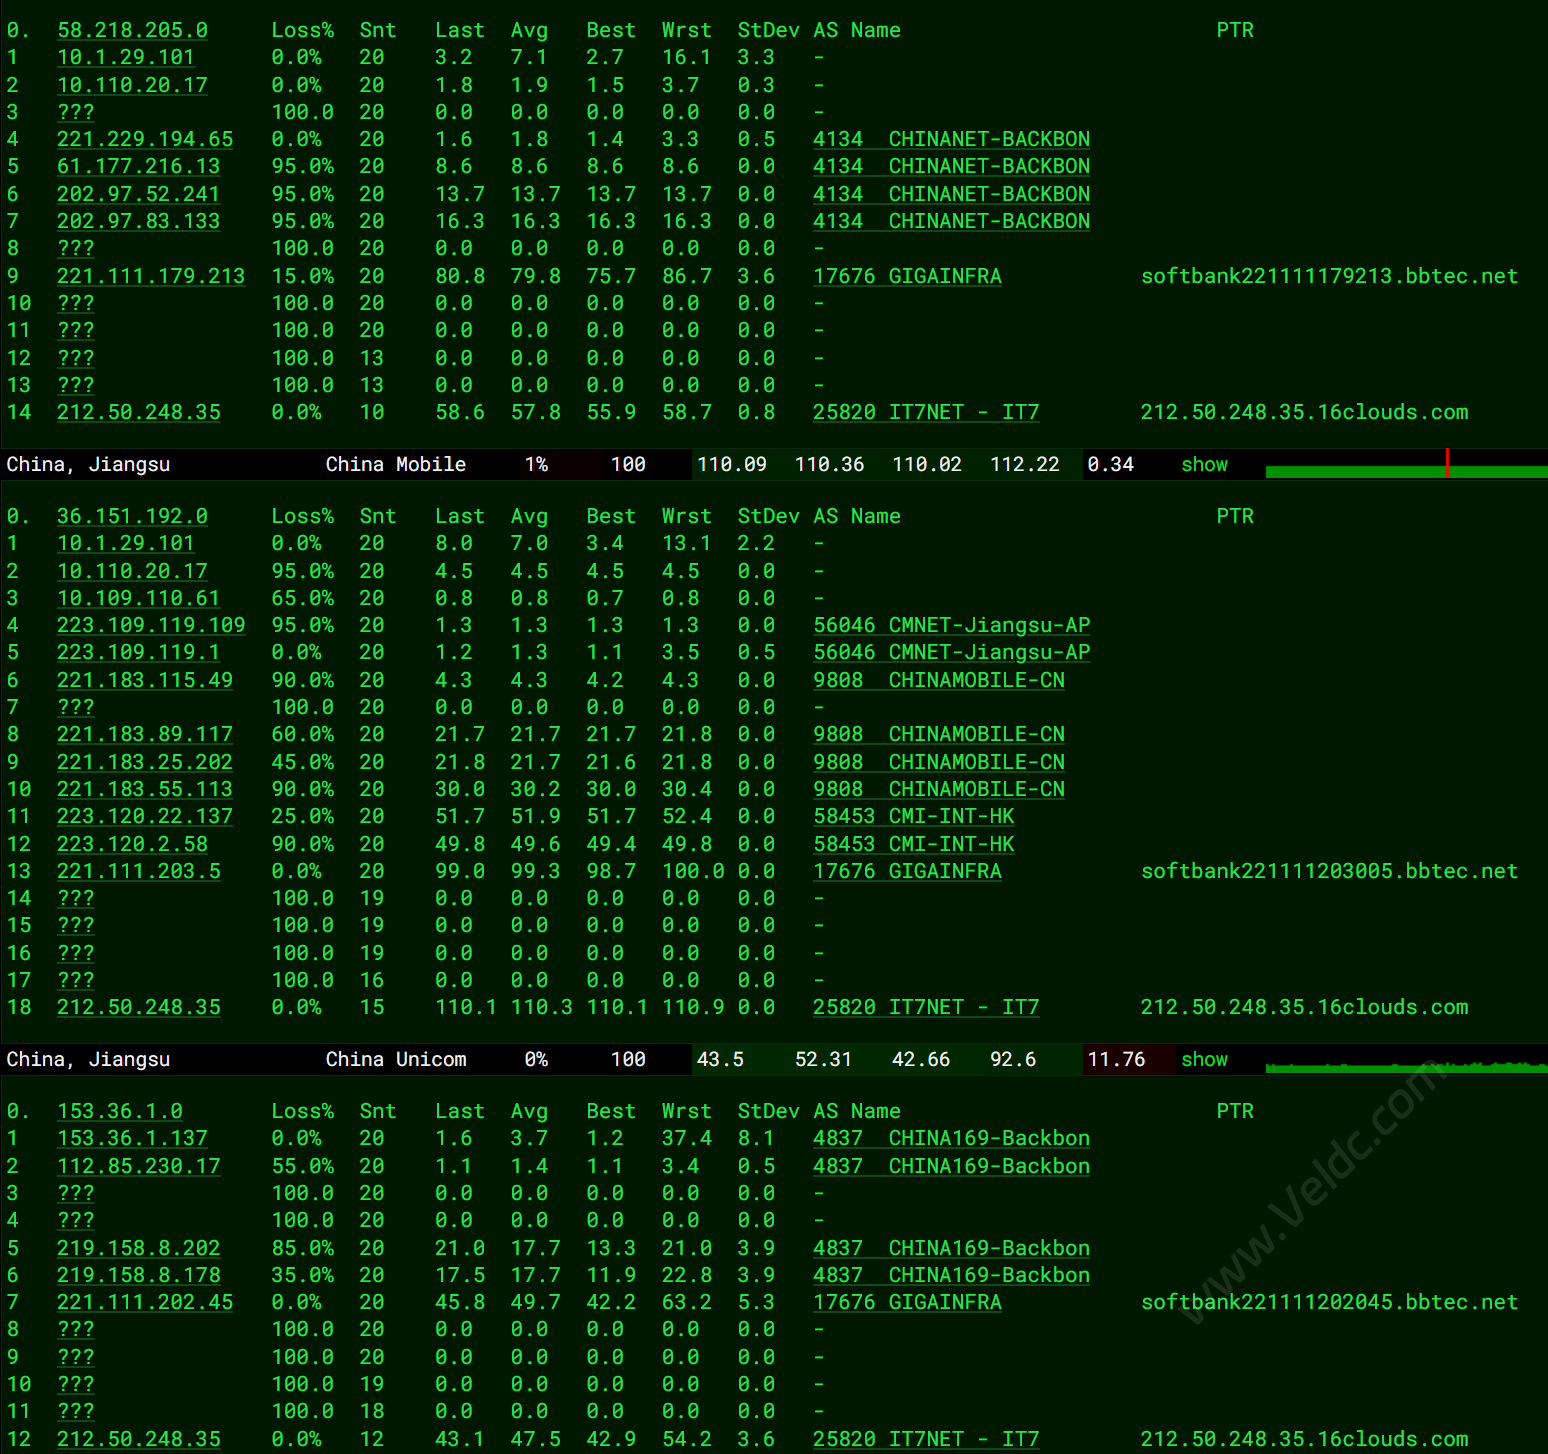Select the 11.76 deviation value
The width and height of the screenshot is (1548, 1454).
[x=1116, y=1060]
